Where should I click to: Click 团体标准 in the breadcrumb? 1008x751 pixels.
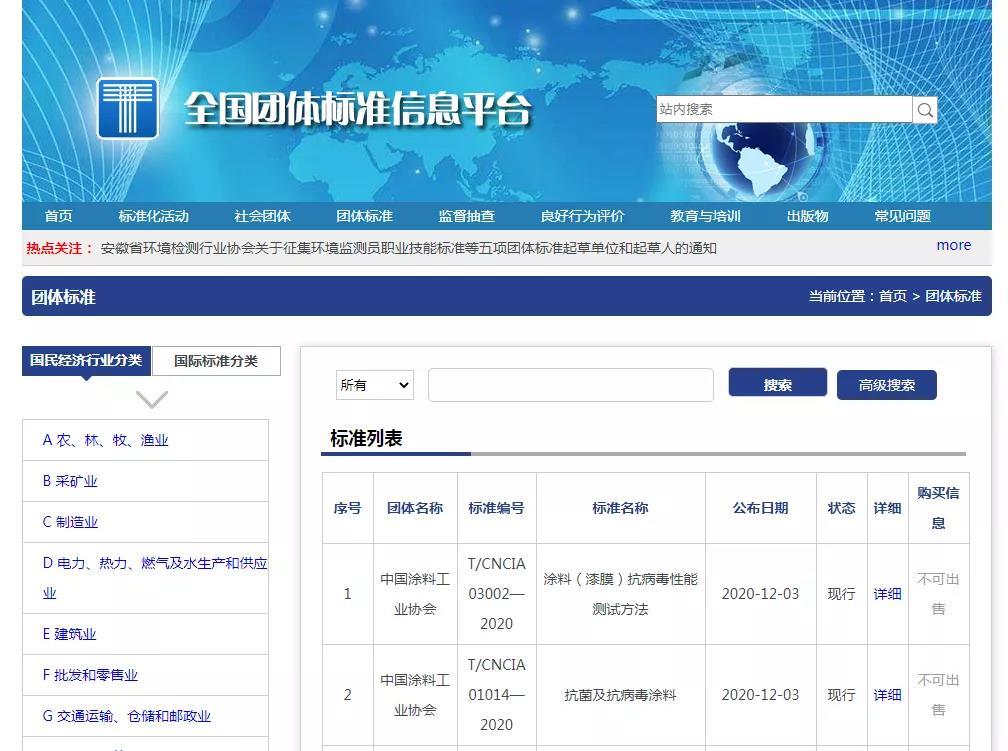[x=953, y=296]
